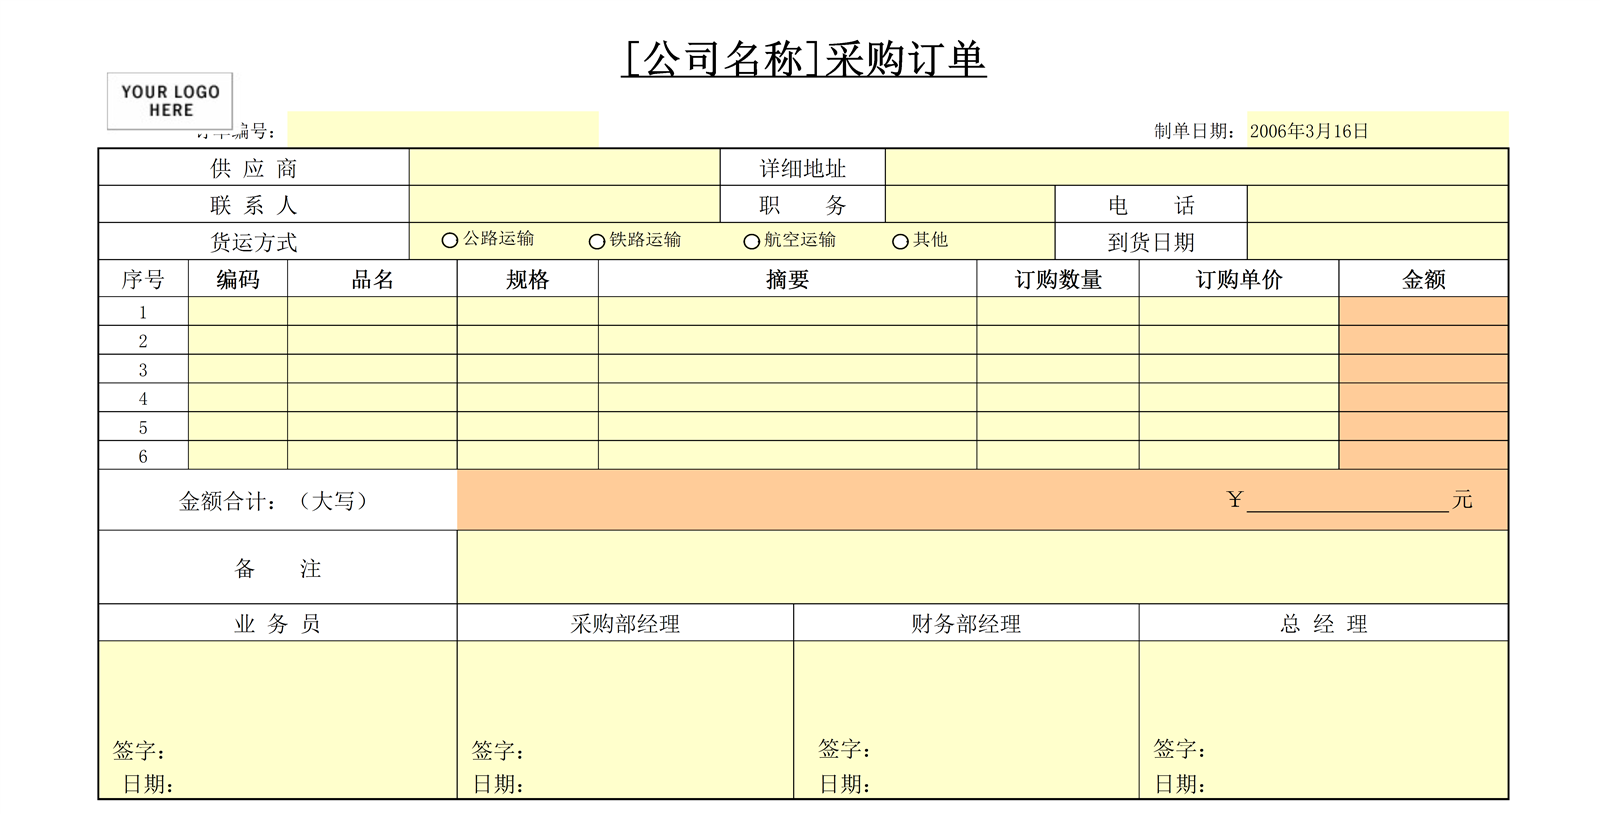Click 日期 under 财务部经理
This screenshot has height=814, width=1600.
844,785
